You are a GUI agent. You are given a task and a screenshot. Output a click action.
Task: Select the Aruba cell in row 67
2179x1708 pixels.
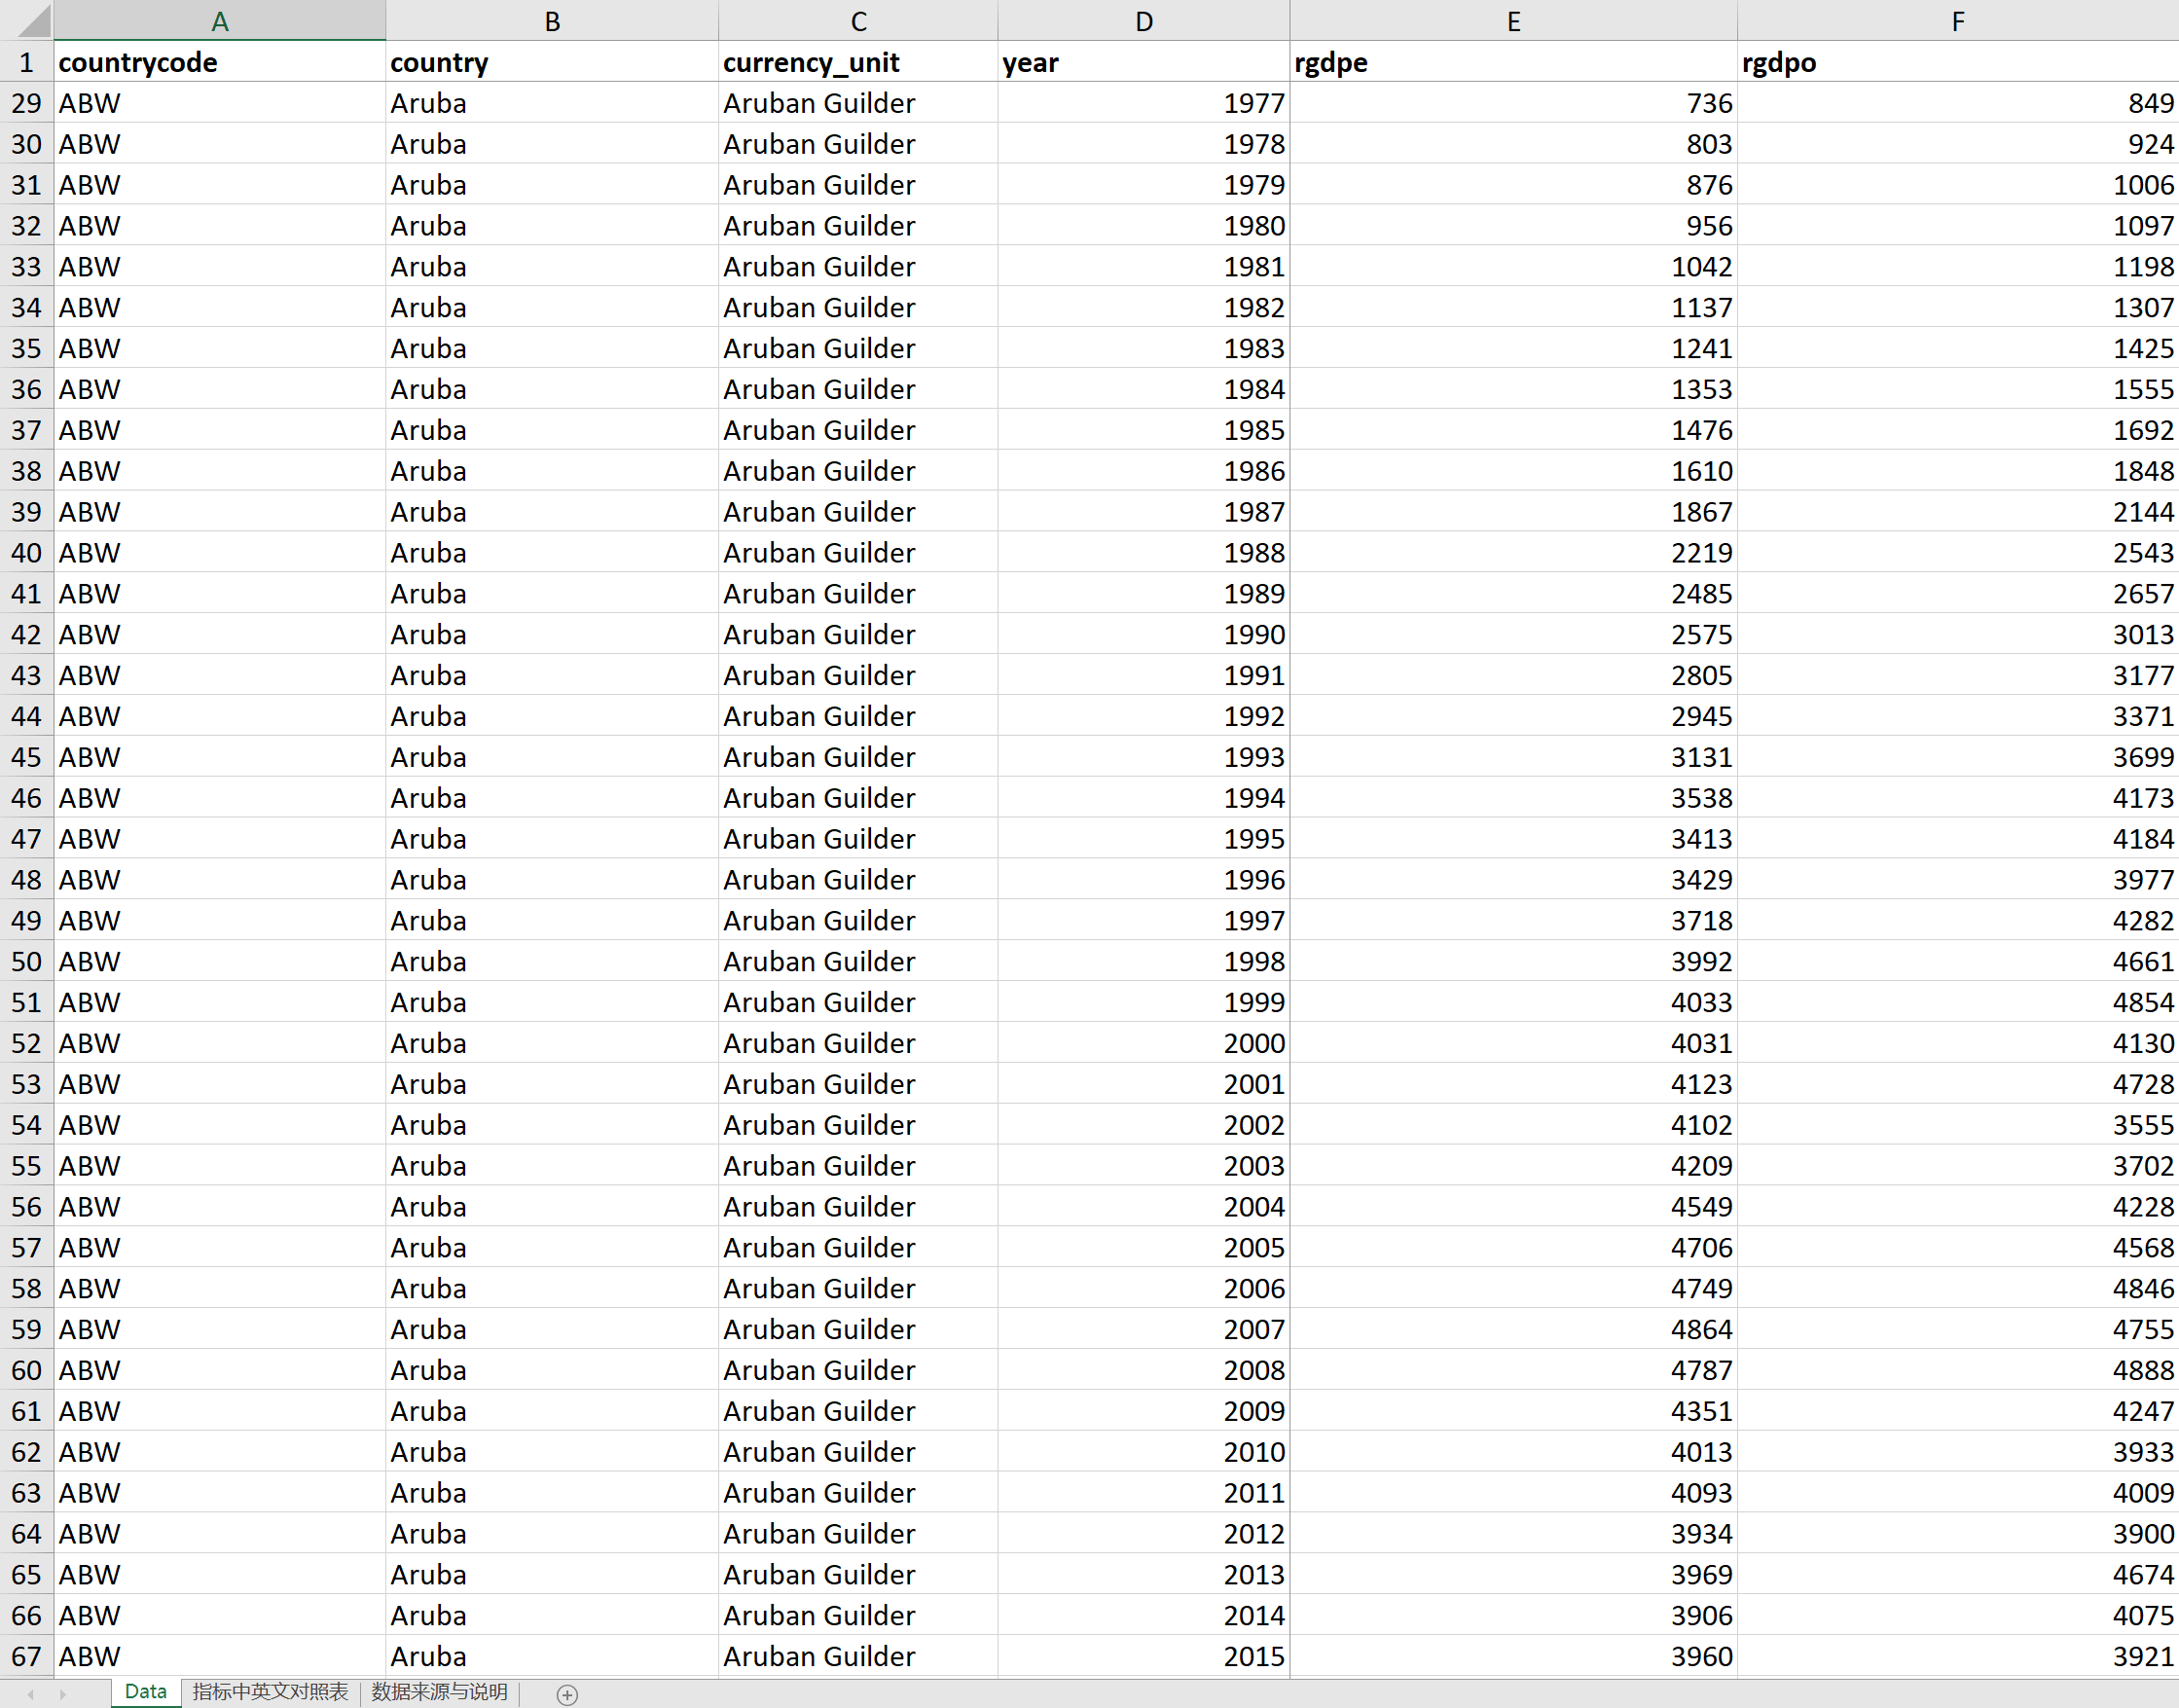(552, 1656)
